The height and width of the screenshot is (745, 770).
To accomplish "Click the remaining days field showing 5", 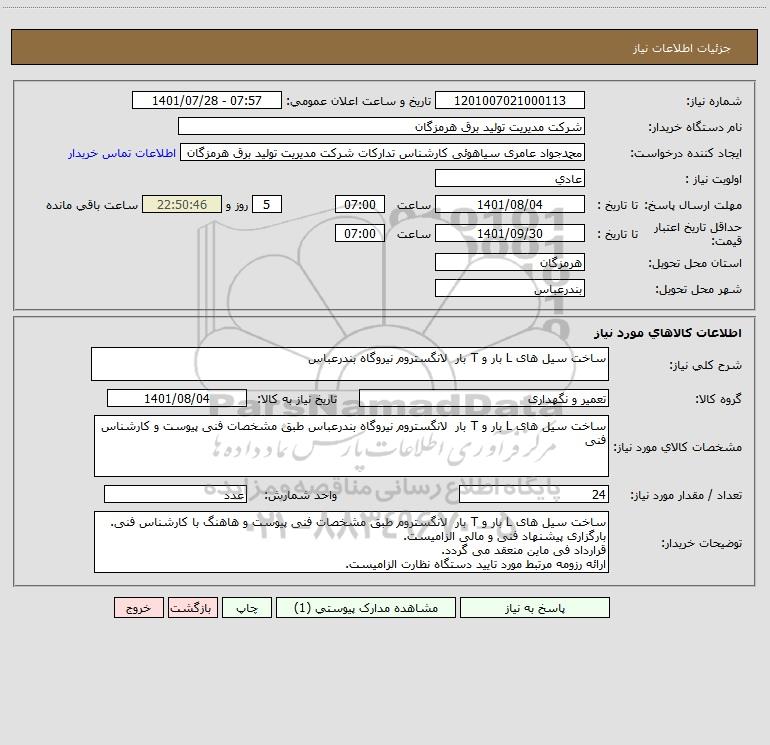I will click(x=267, y=204).
